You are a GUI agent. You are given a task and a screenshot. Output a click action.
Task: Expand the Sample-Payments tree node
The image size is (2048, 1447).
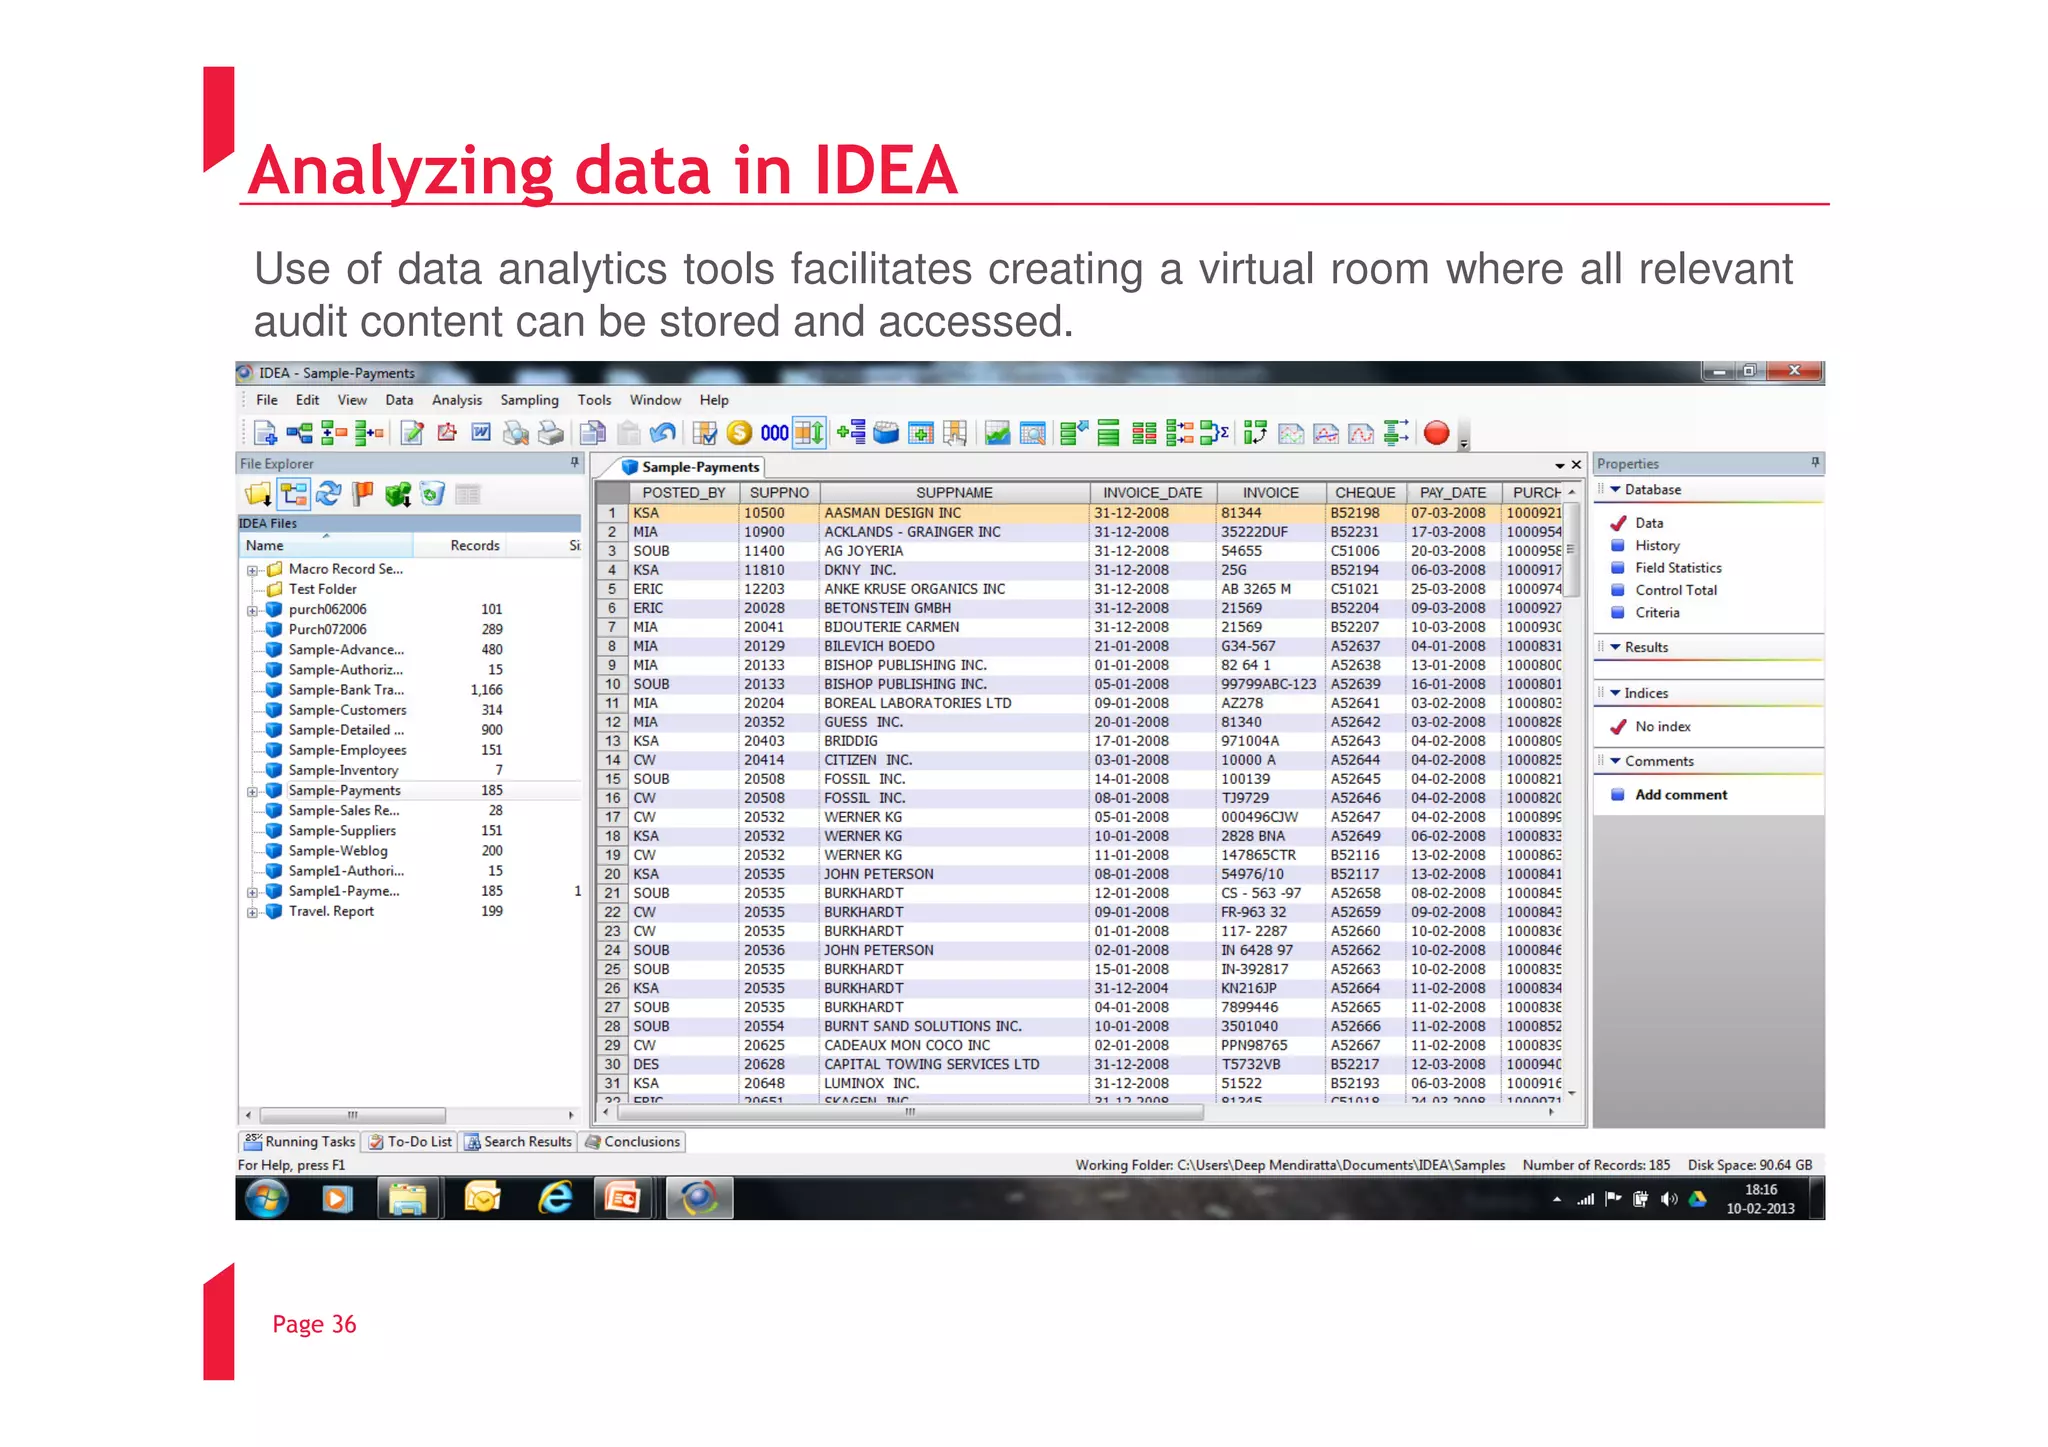252,791
